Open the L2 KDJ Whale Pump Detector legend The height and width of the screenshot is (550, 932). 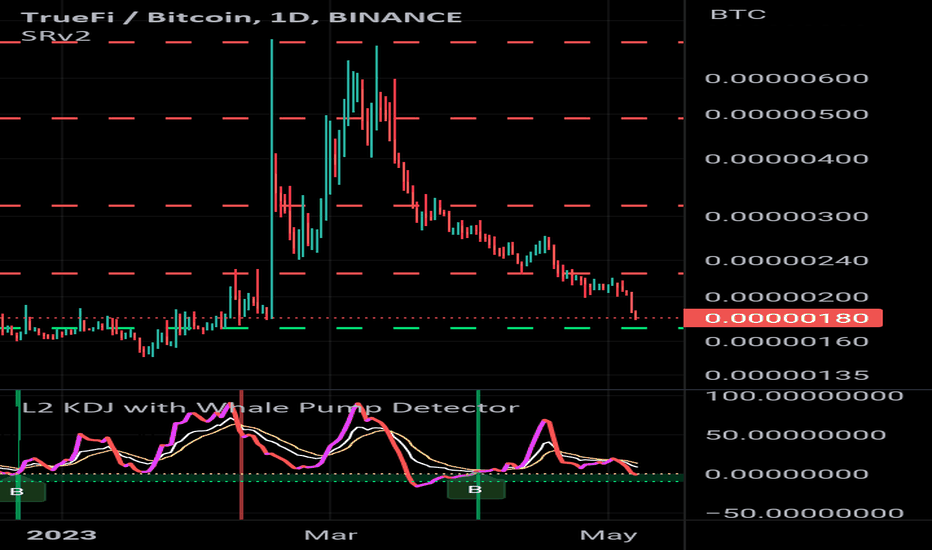point(270,407)
